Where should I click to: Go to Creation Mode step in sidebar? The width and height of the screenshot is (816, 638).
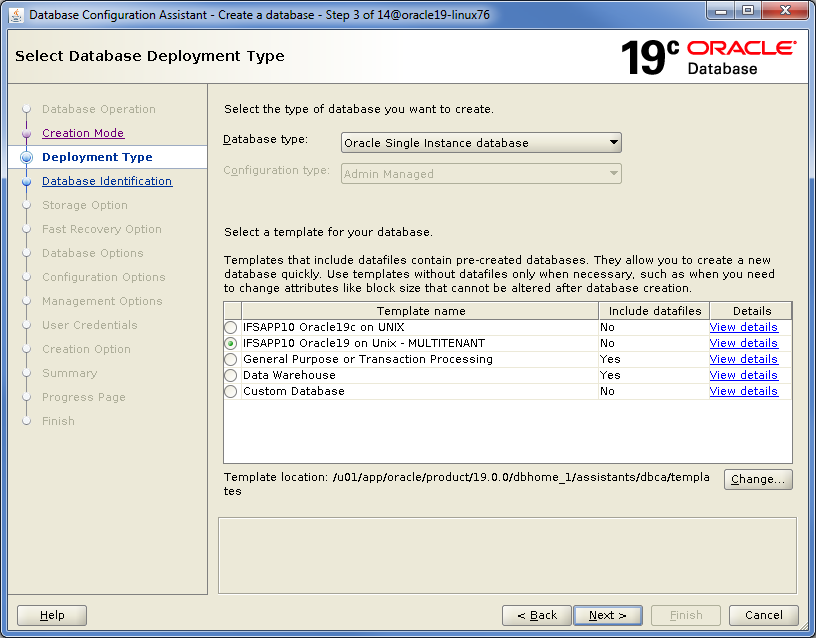click(x=83, y=133)
